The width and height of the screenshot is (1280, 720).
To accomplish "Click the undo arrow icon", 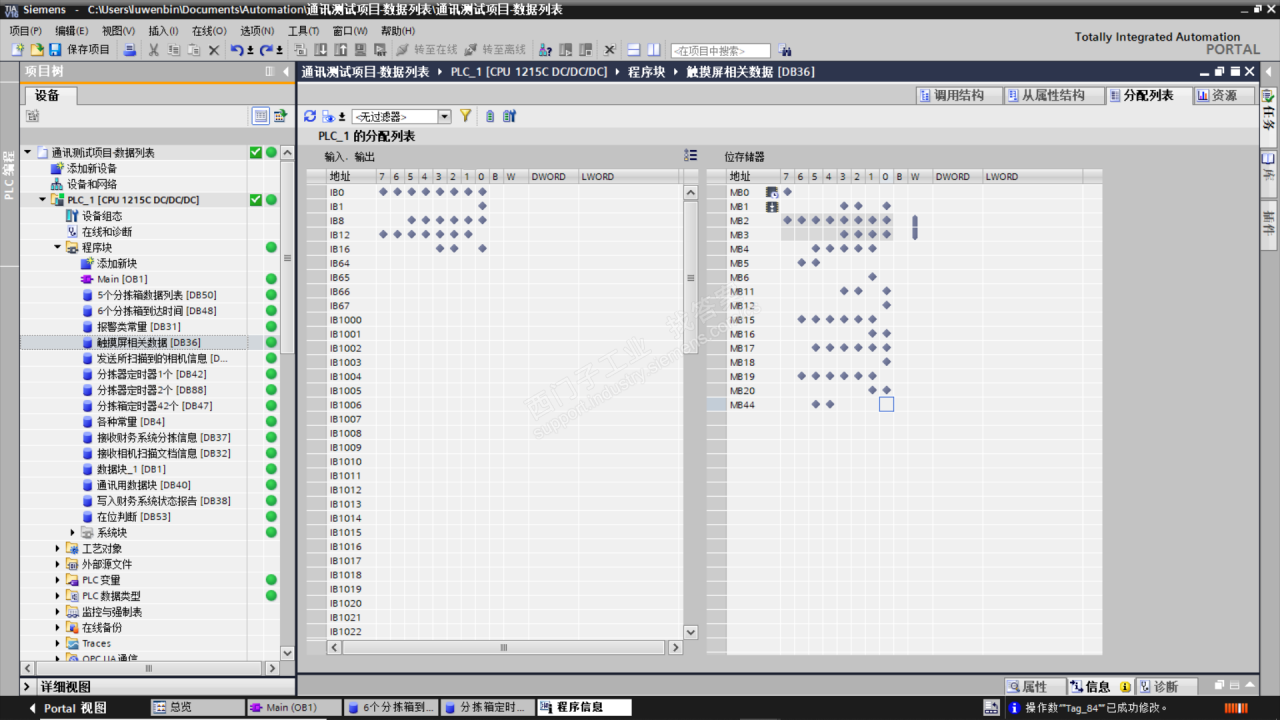I will [236, 49].
